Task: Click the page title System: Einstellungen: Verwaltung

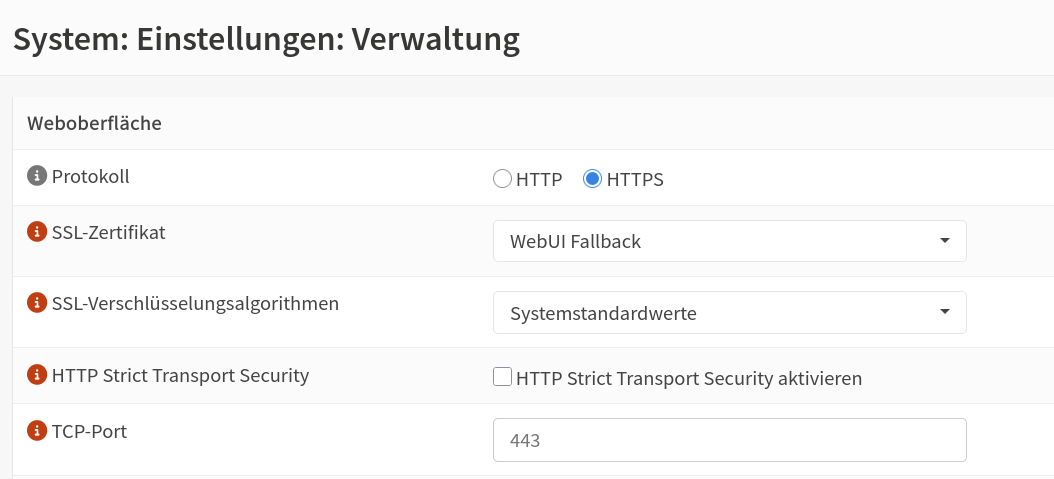Action: pos(266,40)
